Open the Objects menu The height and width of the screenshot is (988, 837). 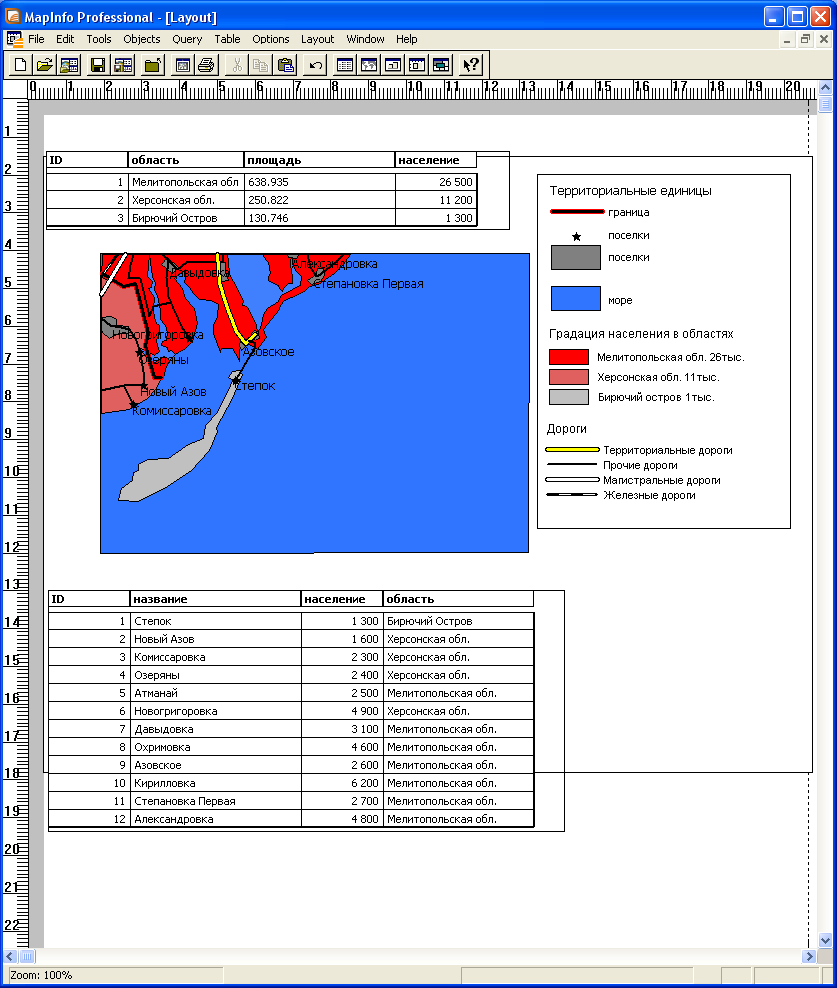(142, 39)
